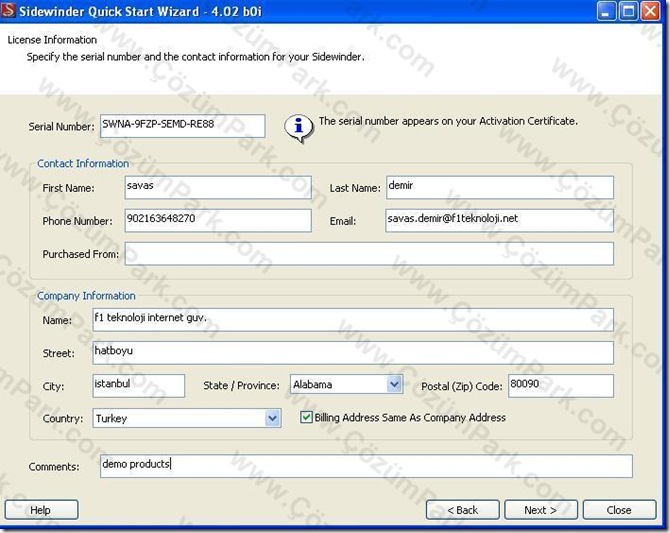Click the City field containing istanbul
This screenshot has height=533, width=670.
[138, 386]
